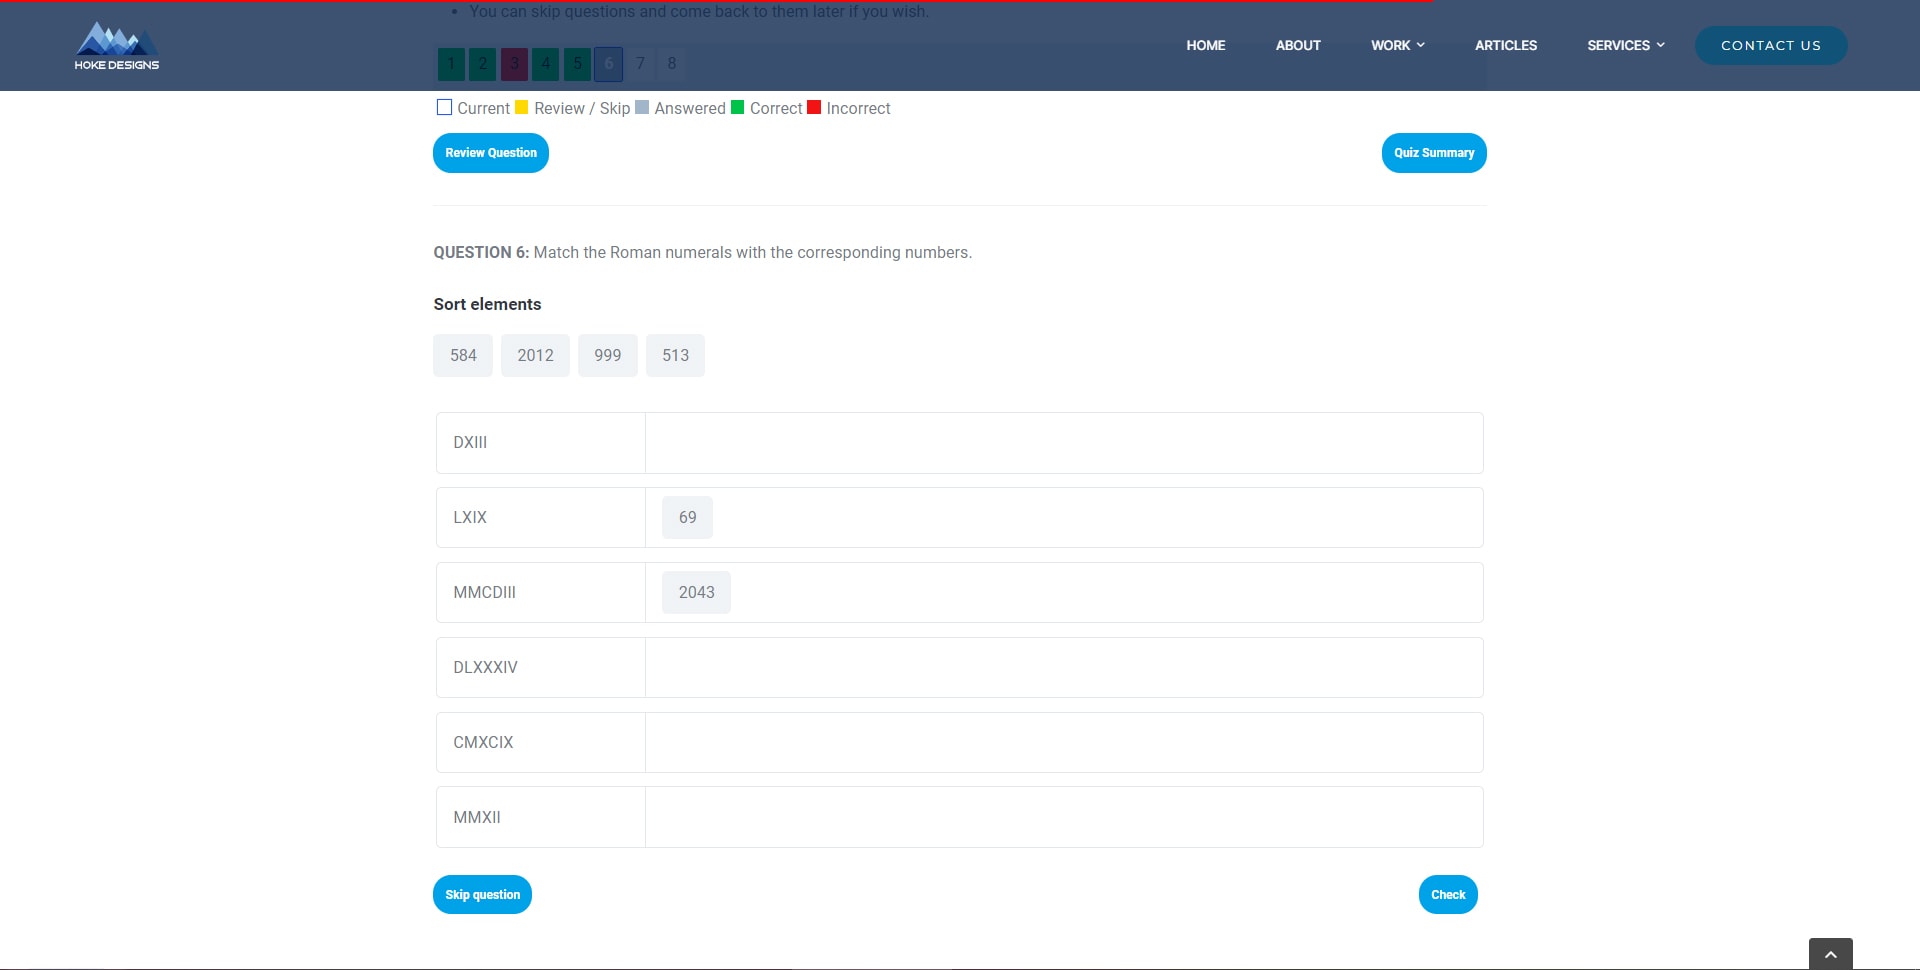
Task: Click the 69 tile beside LXIX
Action: (x=687, y=518)
